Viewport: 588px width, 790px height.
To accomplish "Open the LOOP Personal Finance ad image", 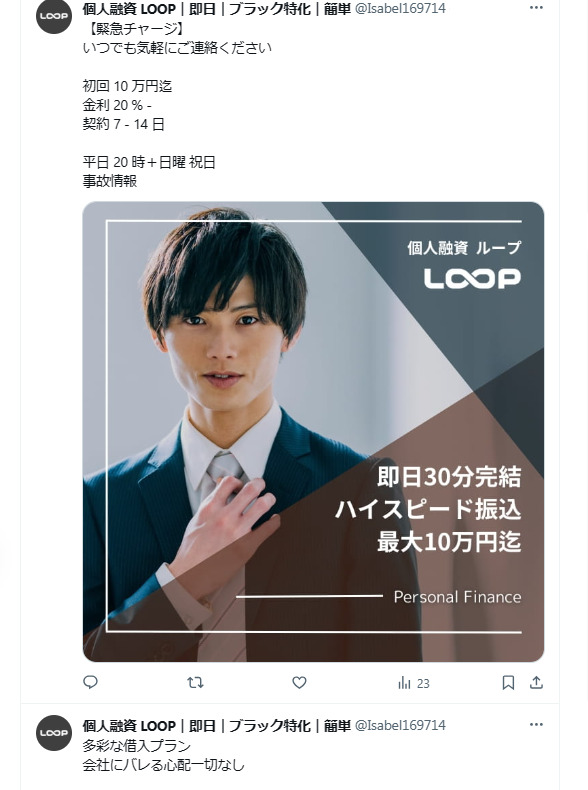I will (x=313, y=432).
